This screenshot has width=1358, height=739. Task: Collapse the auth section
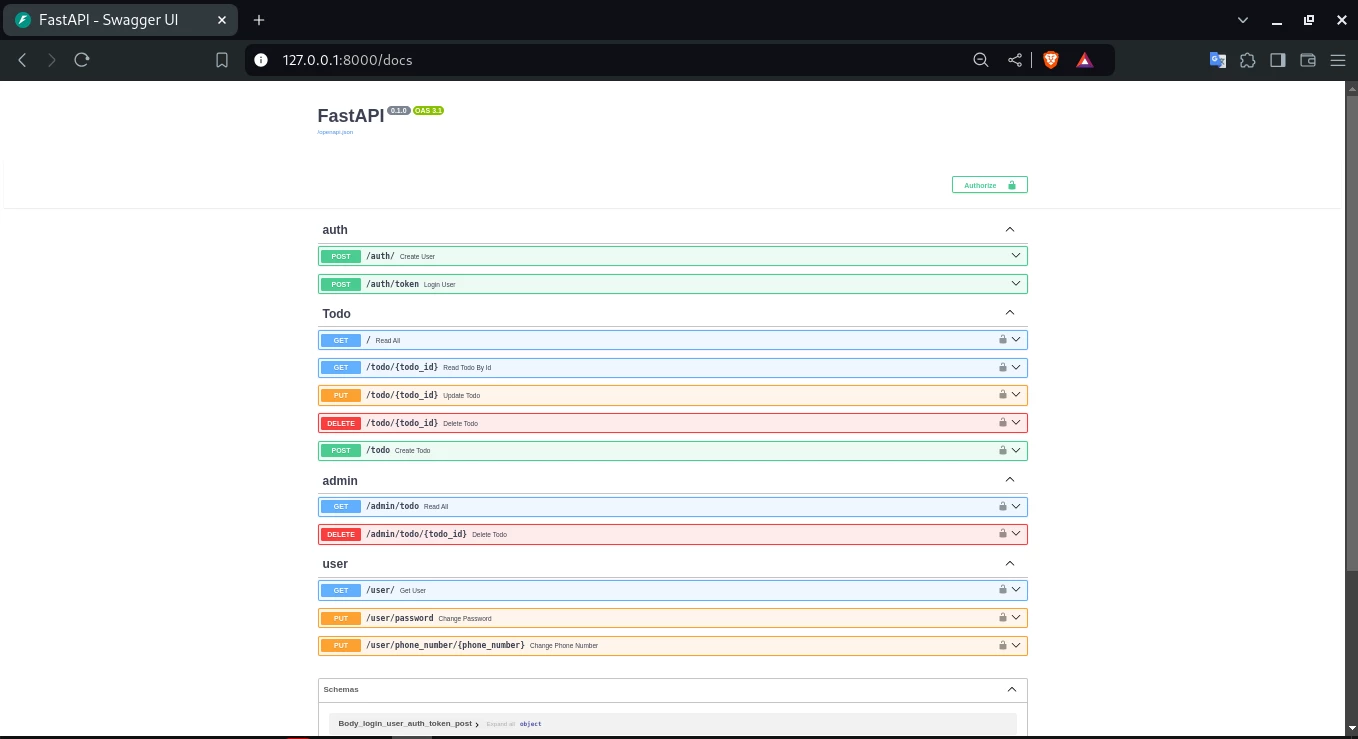[x=1009, y=230]
